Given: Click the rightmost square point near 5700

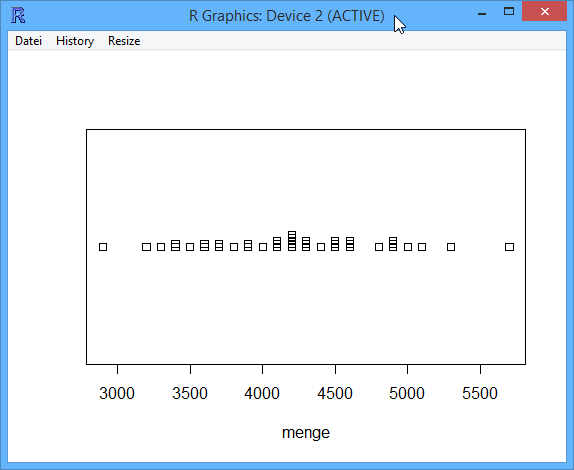Looking at the screenshot, I should [509, 247].
